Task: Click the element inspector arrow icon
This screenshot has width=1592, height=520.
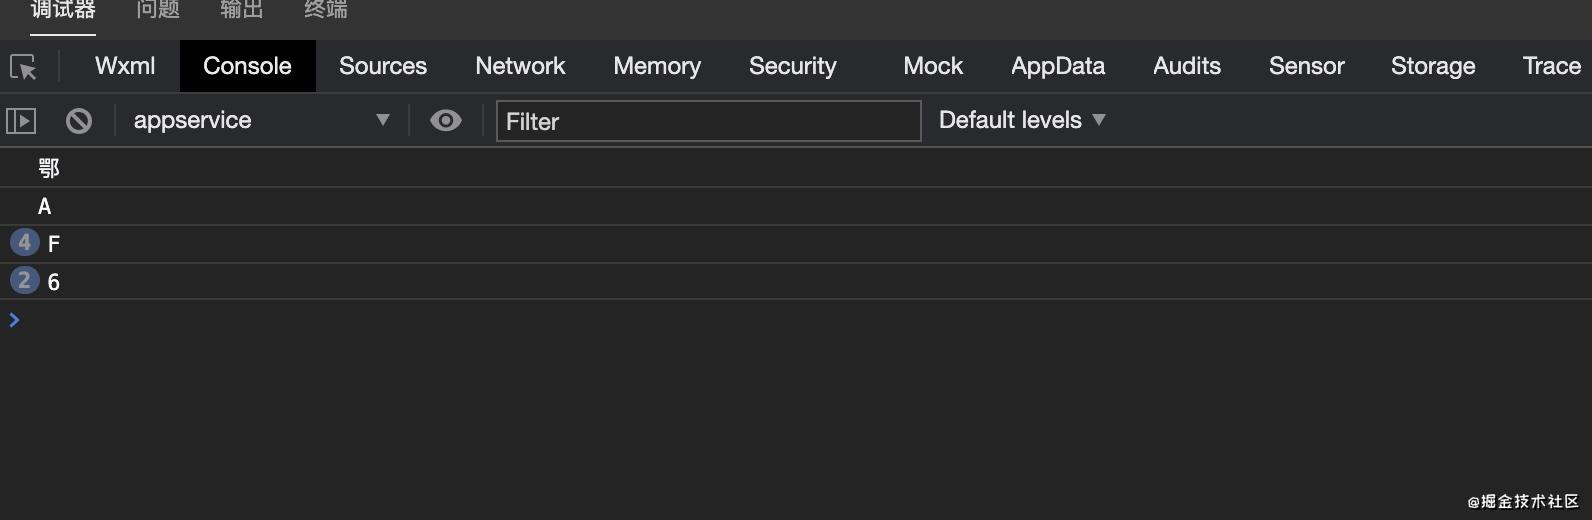Action: pos(23,67)
